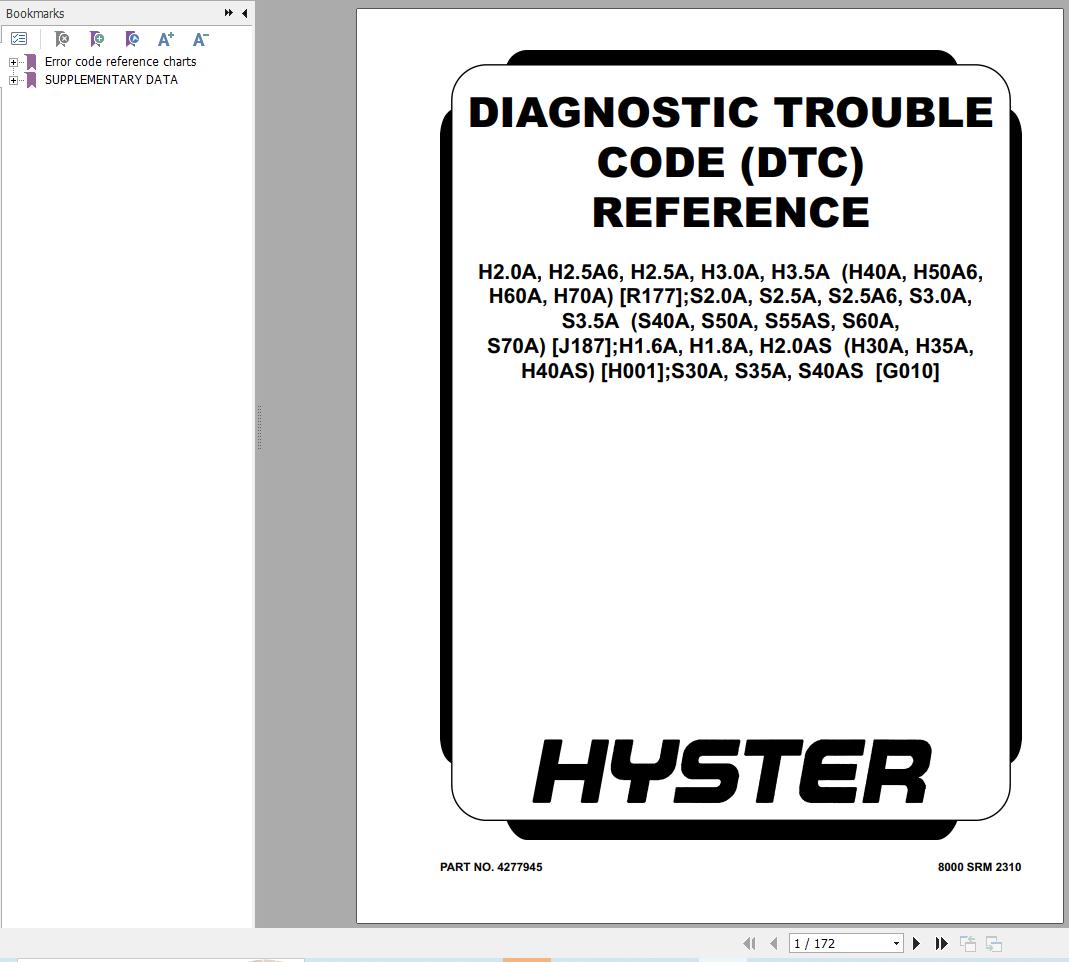Click the set bookmark destination icon
Viewport: 1069px width, 962px height.
[132, 39]
